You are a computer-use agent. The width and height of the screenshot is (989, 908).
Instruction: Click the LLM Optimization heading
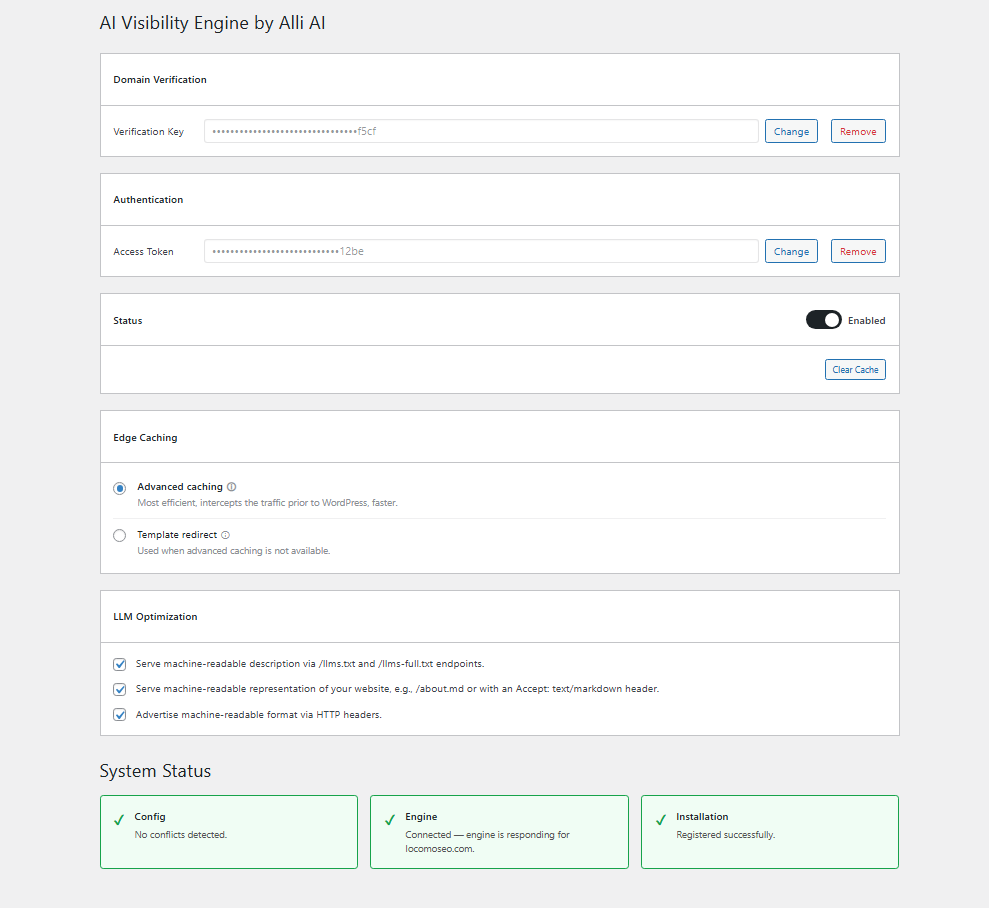coord(155,617)
